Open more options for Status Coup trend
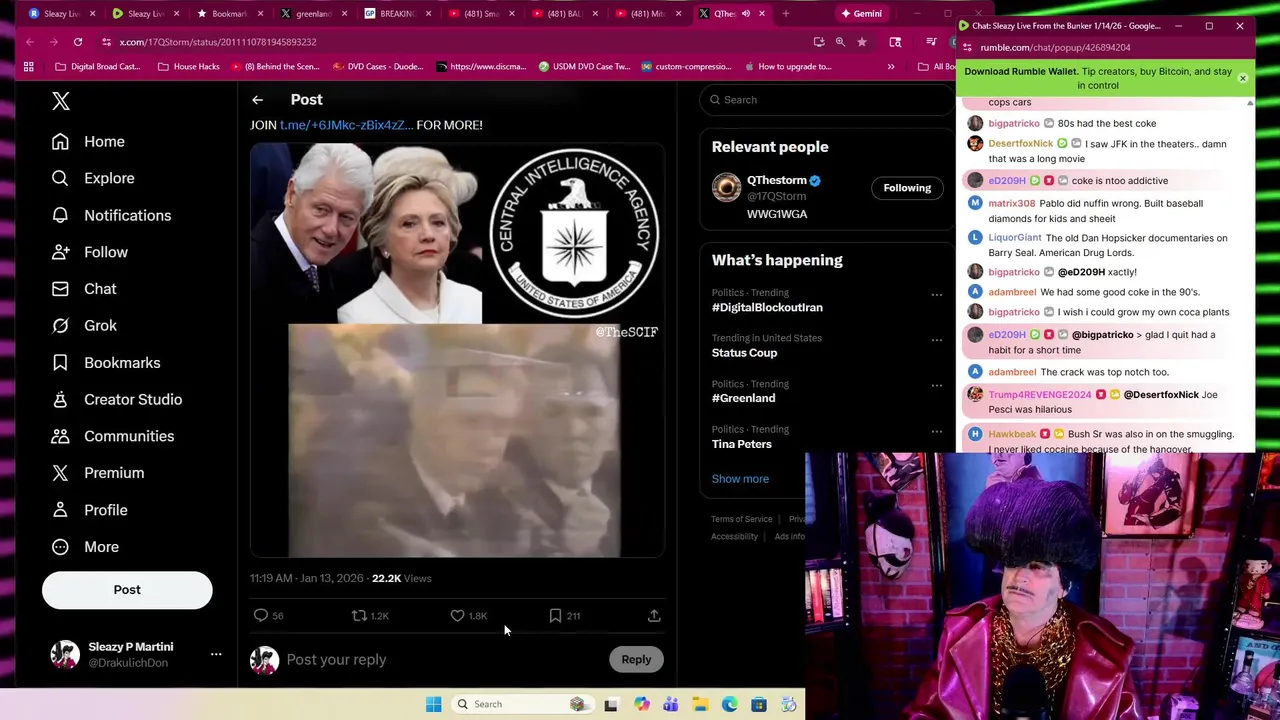Screen dimensions: 1280x720 pos(937,340)
